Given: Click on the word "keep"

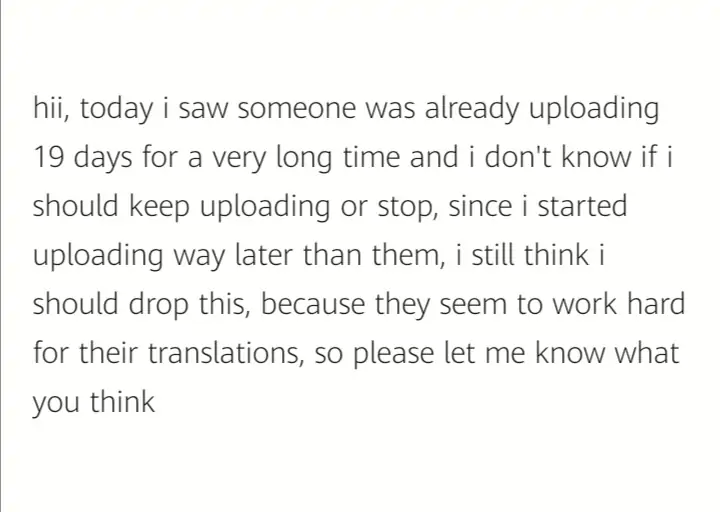Looking at the screenshot, I should [158, 207].
